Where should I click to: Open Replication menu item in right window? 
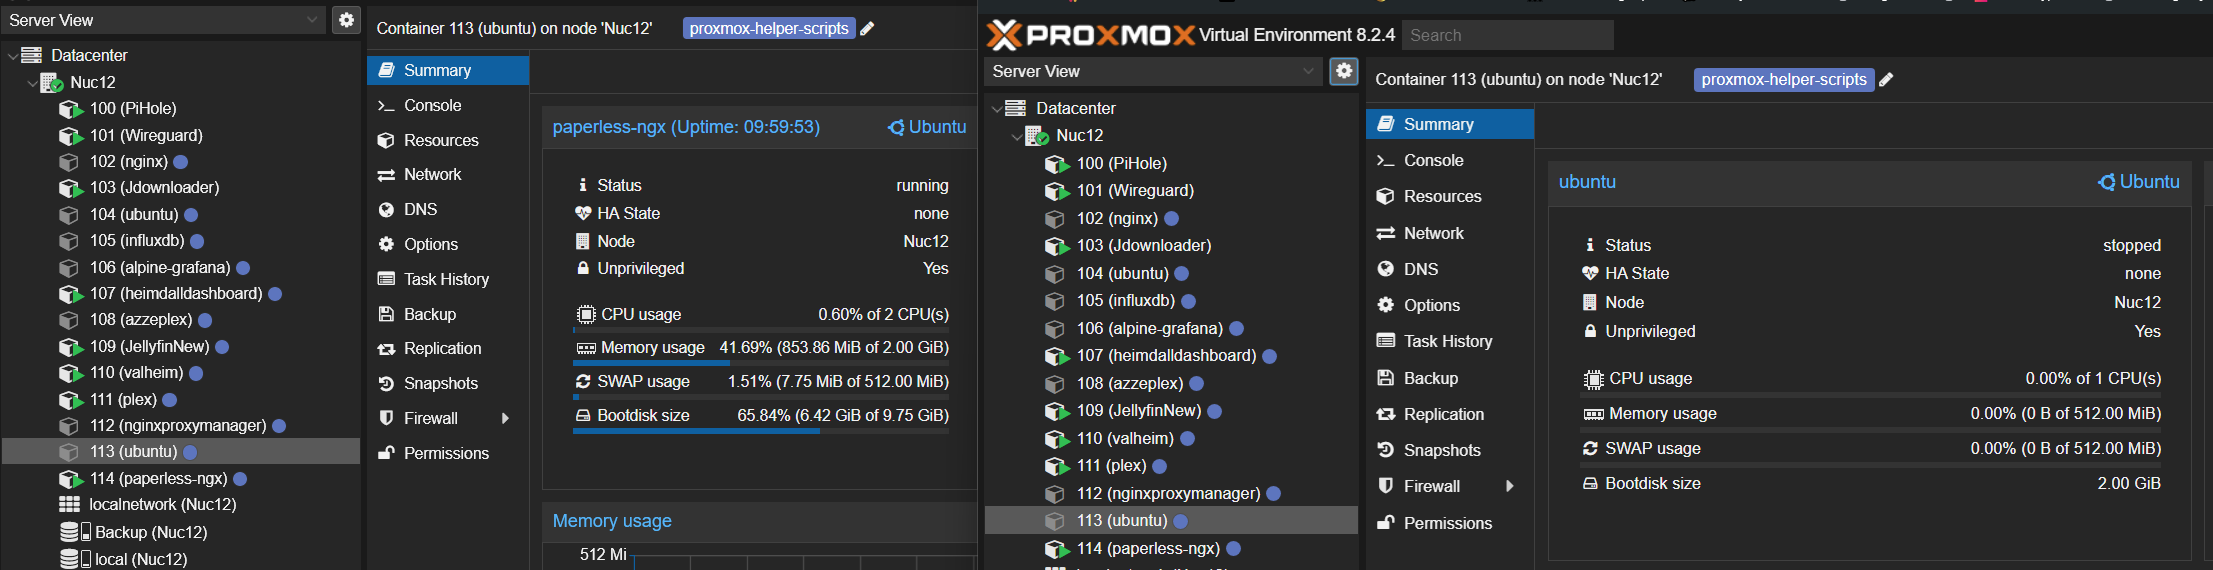point(1450,414)
